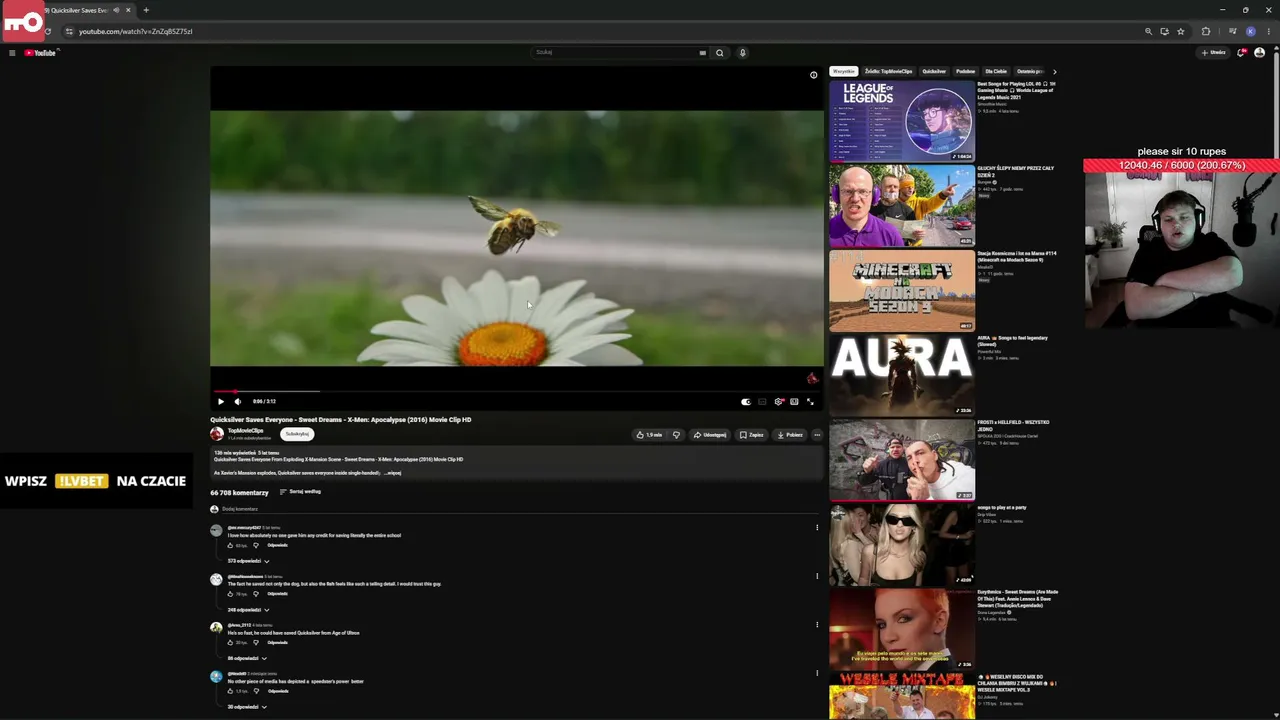Screen dimensions: 1280x720
Task: Open a new browser tab
Action: 146,10
